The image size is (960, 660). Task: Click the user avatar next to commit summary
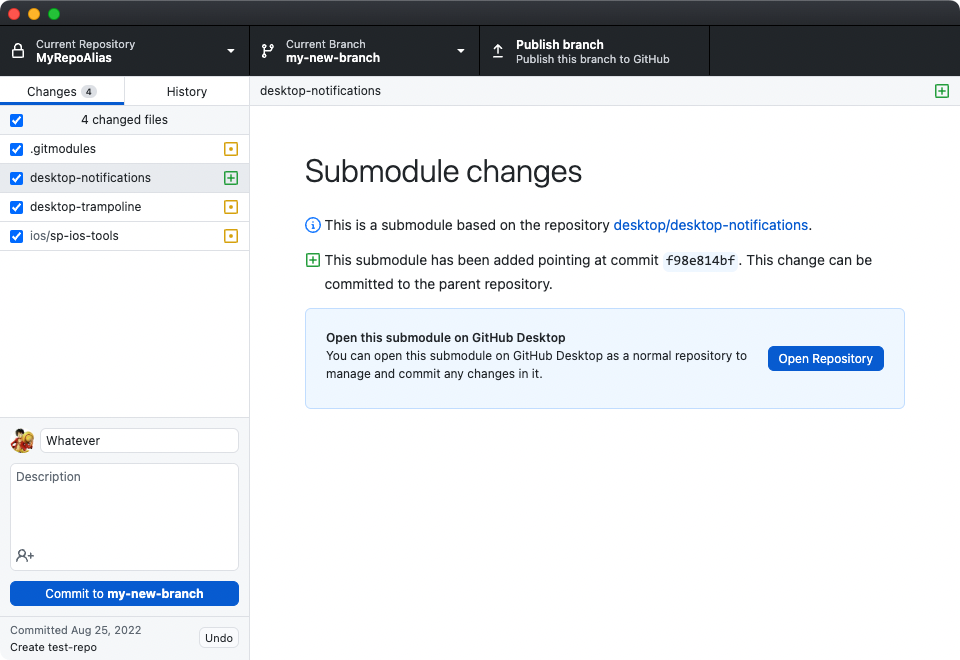[x=21, y=440]
